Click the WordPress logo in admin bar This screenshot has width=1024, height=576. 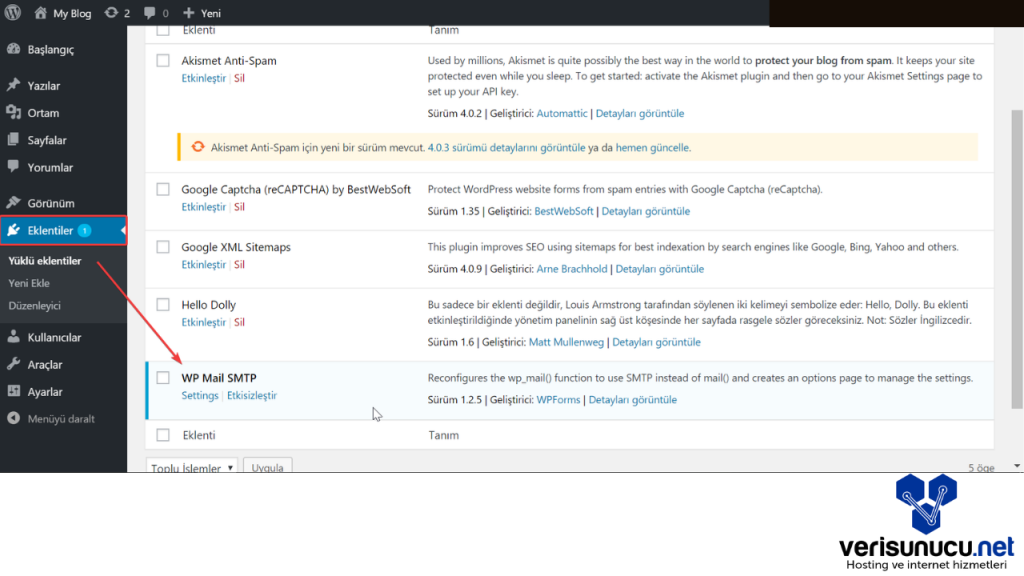pos(13,13)
